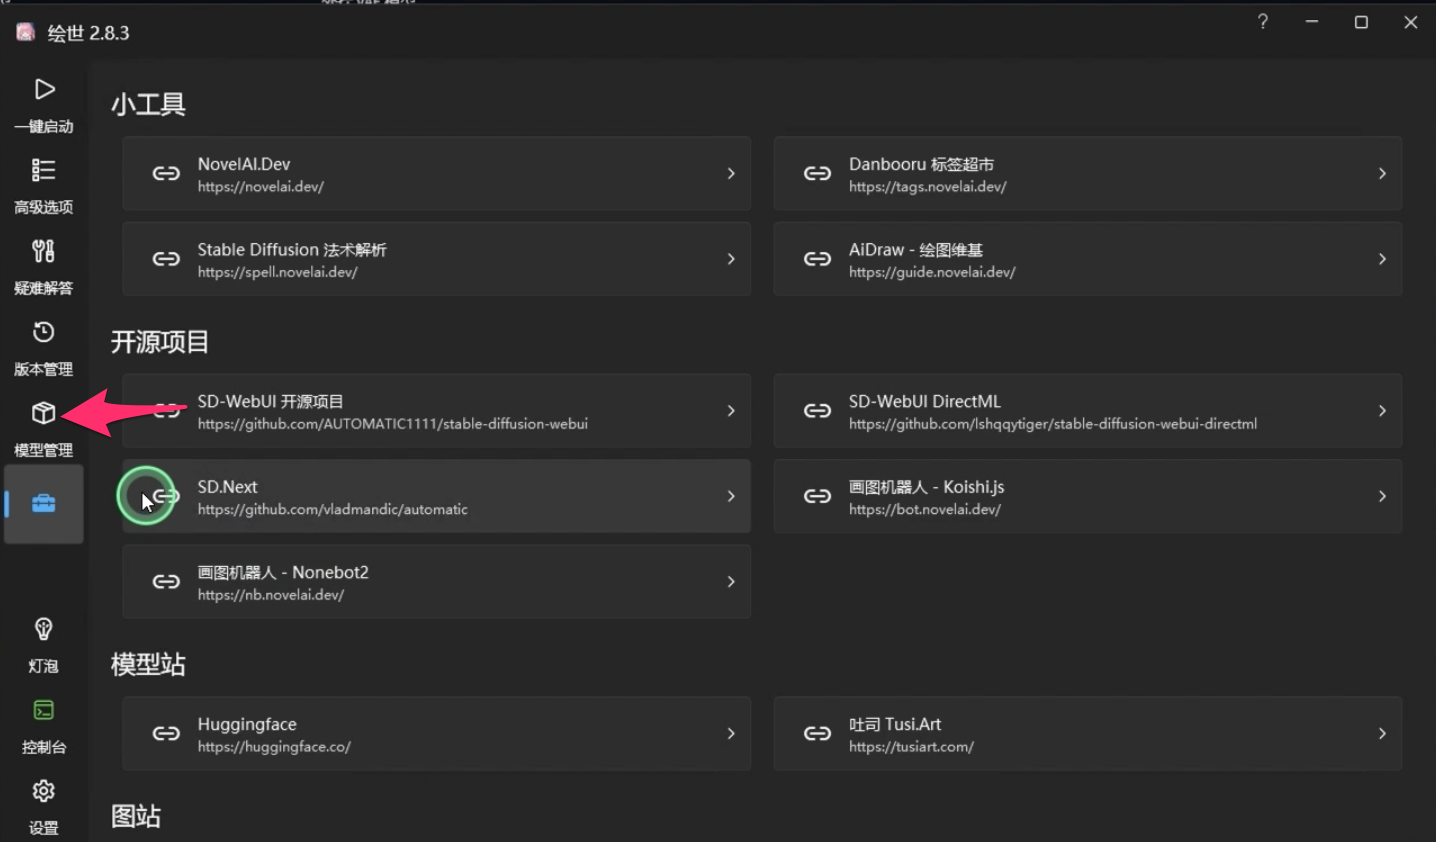This screenshot has height=842, width=1436.
Task: Open the NovelAI.Dev link title
Action: click(244, 164)
